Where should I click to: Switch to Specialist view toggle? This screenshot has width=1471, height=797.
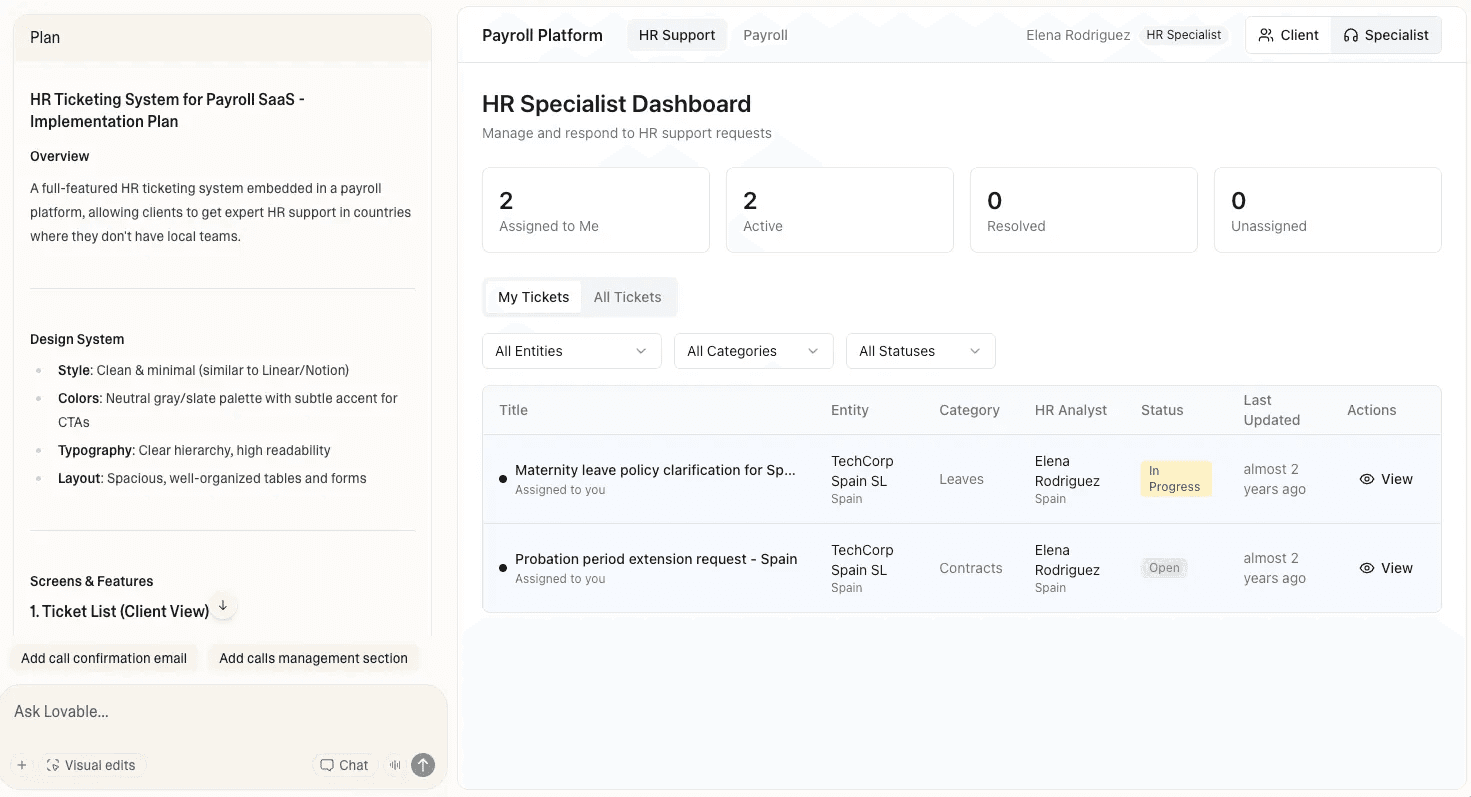click(1386, 35)
